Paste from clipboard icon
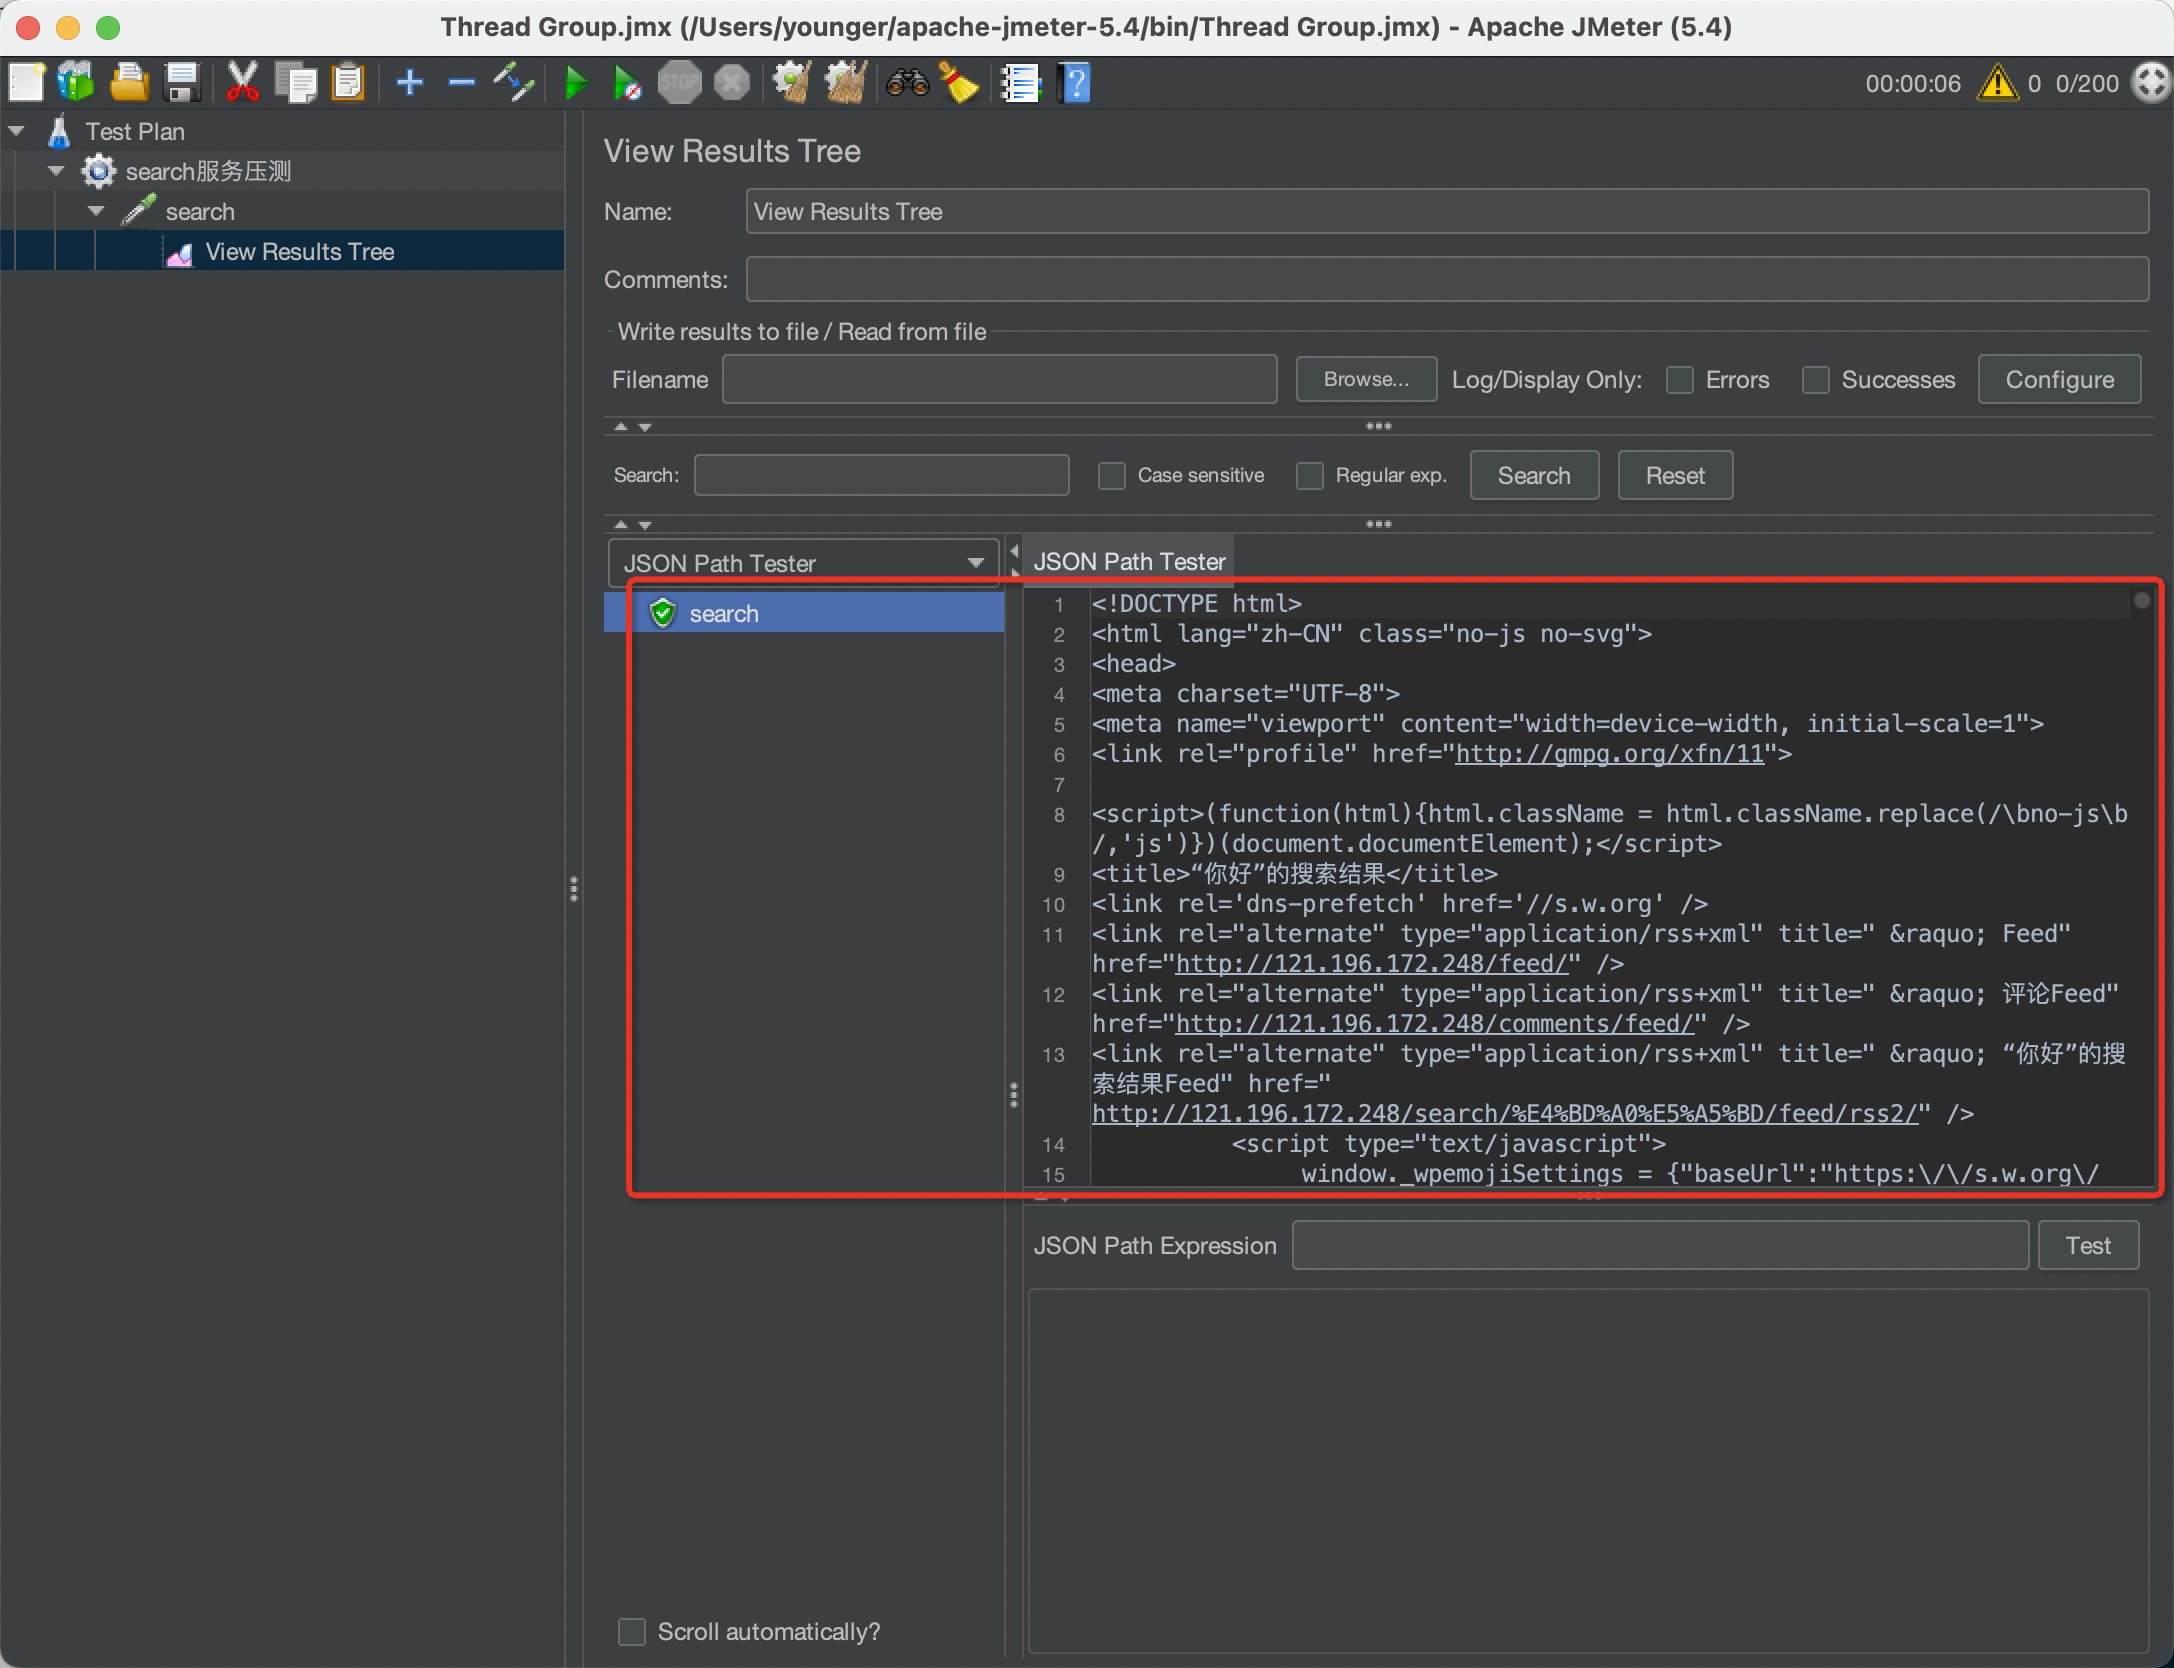 point(347,83)
